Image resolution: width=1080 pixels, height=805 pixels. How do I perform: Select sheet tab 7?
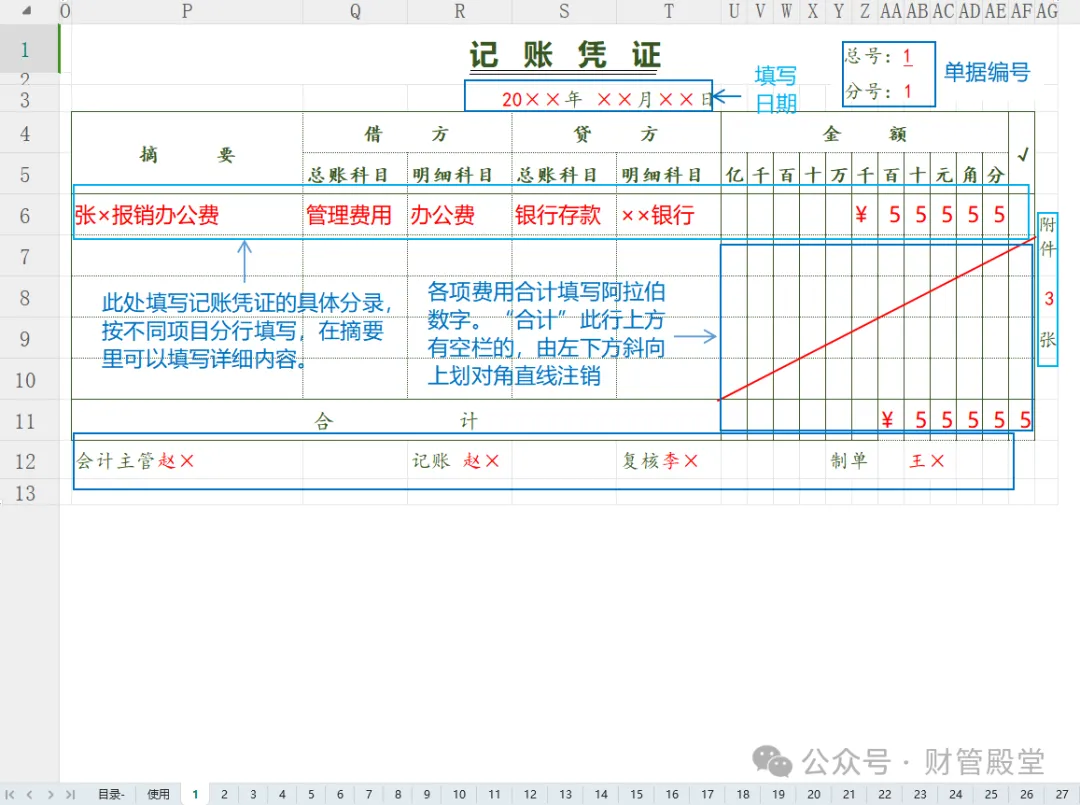point(368,794)
